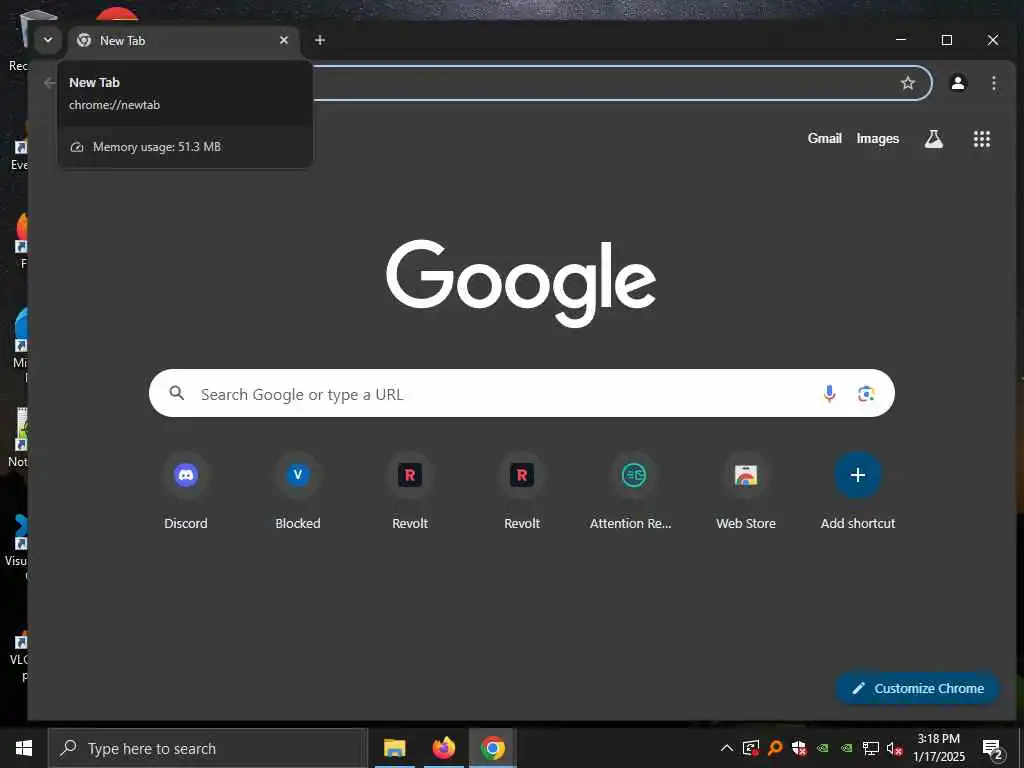Open the taskbar clock showing 3:18 PM
The height and width of the screenshot is (768, 1024).
point(938,748)
